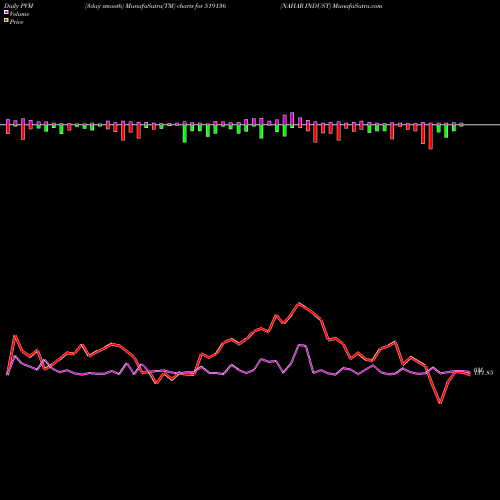Click the peak of the red price line
The width and height of the screenshot is (500, 500).
pos(299,303)
